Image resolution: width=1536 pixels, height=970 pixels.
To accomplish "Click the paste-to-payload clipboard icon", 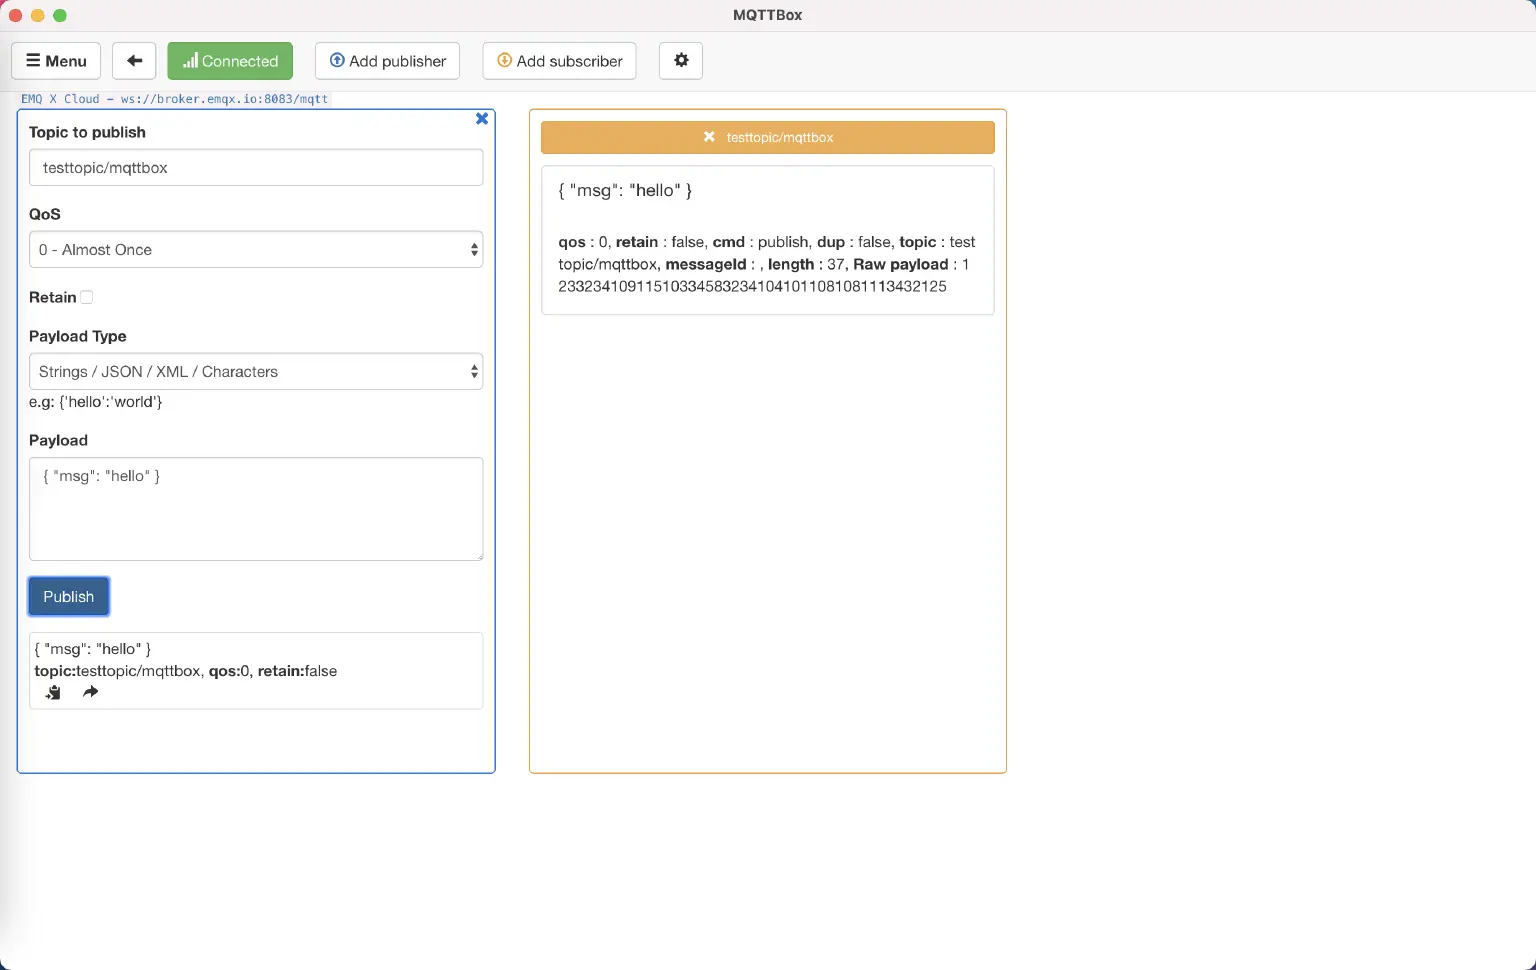I will tap(53, 692).
